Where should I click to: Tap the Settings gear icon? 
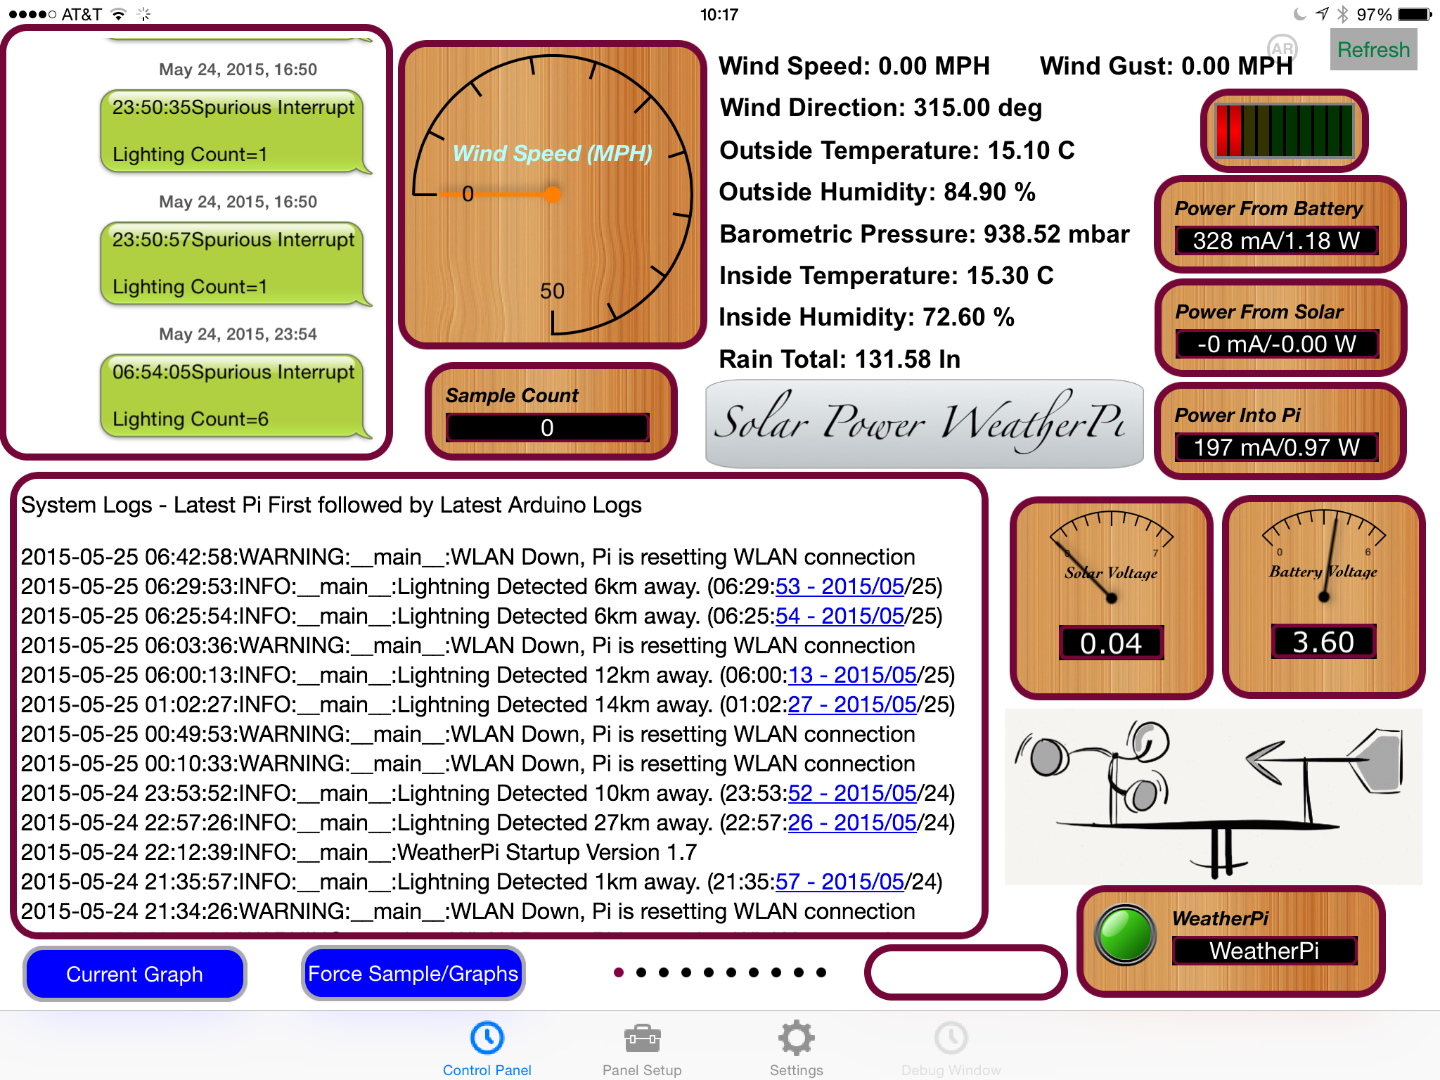pyautogui.click(x=795, y=1038)
